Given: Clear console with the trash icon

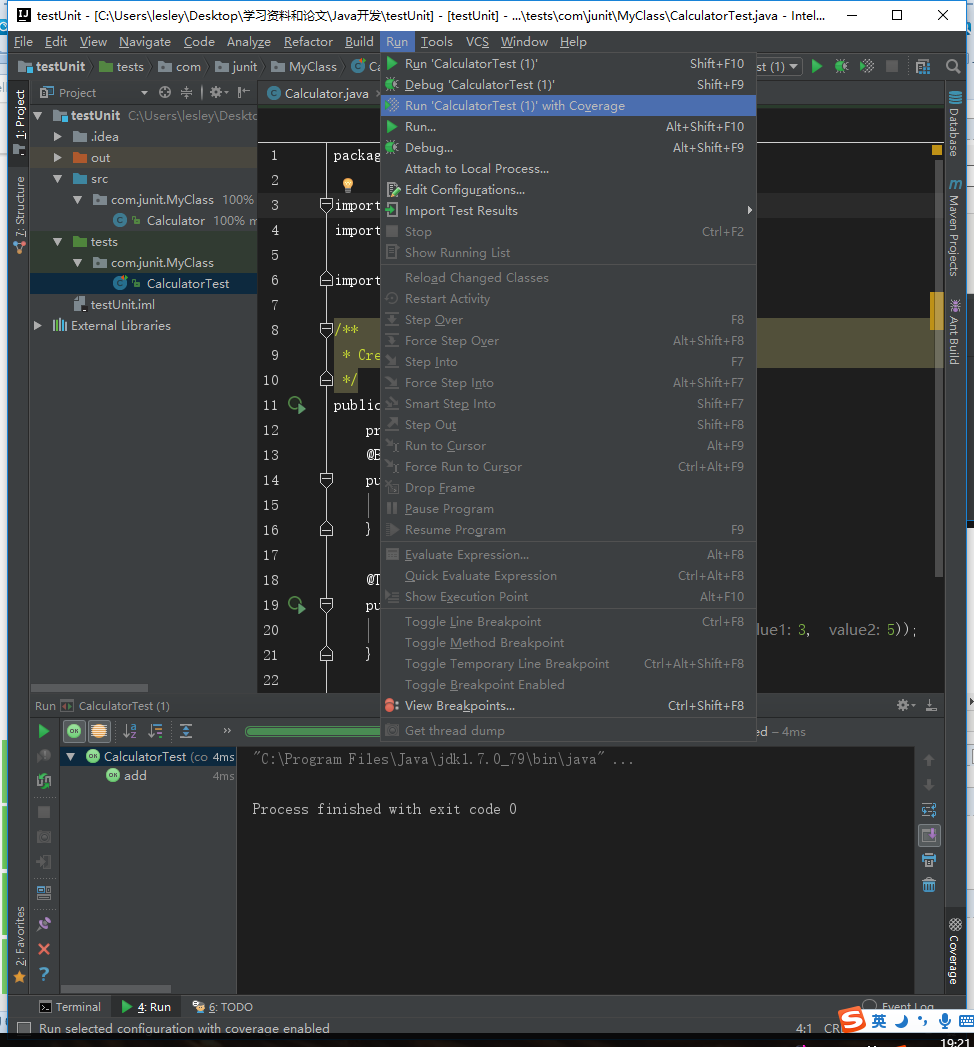Looking at the screenshot, I should [929, 885].
